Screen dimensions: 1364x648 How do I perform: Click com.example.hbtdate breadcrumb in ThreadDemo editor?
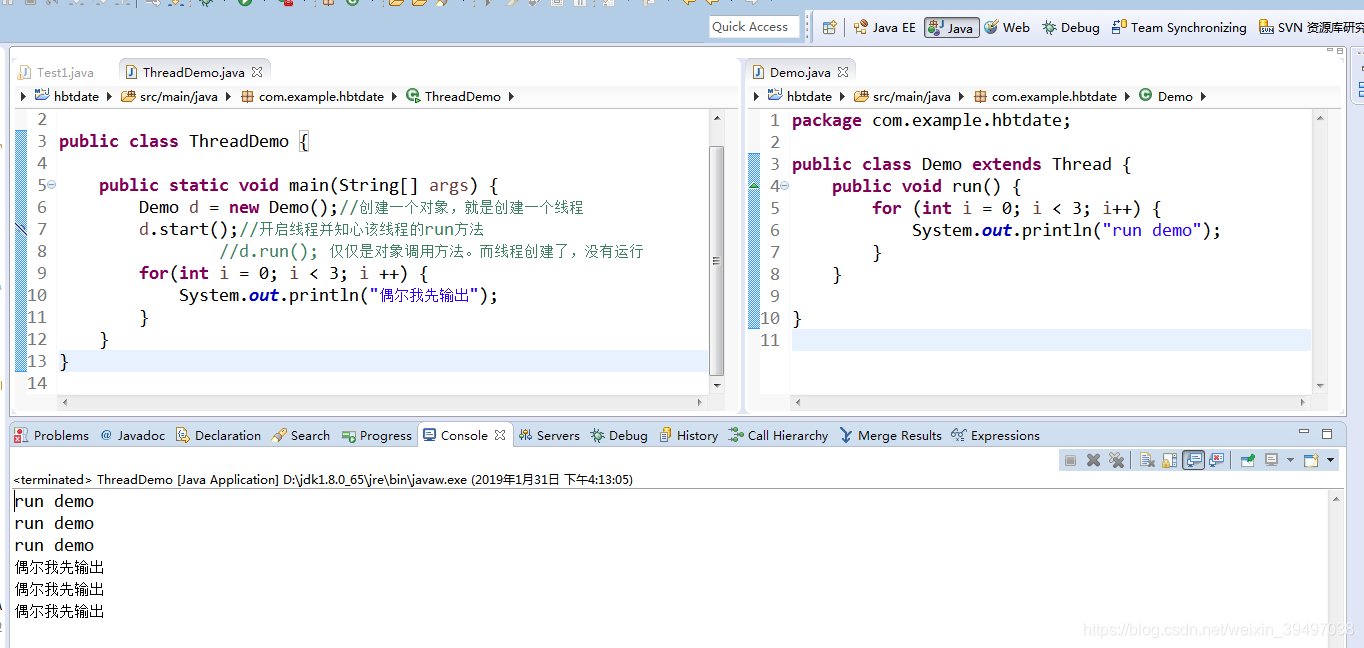pyautogui.click(x=312, y=97)
